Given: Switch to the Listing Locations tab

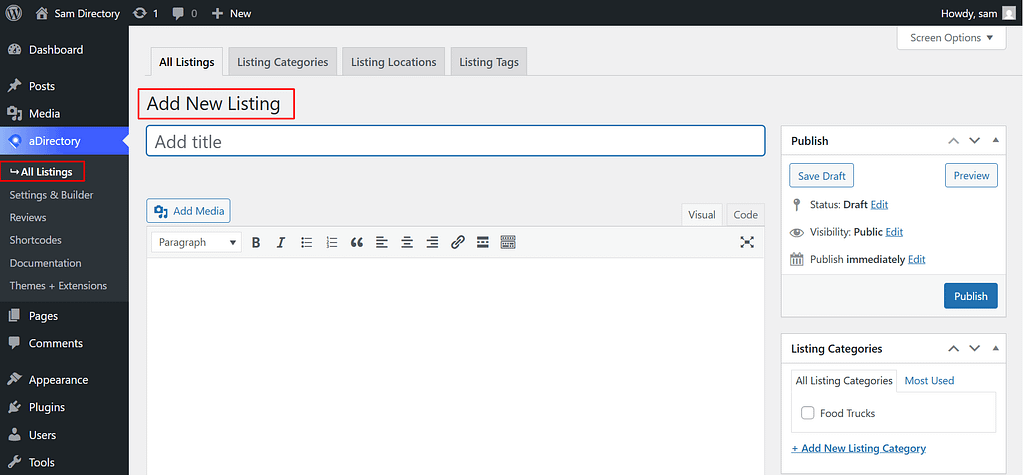Looking at the screenshot, I should pos(393,62).
